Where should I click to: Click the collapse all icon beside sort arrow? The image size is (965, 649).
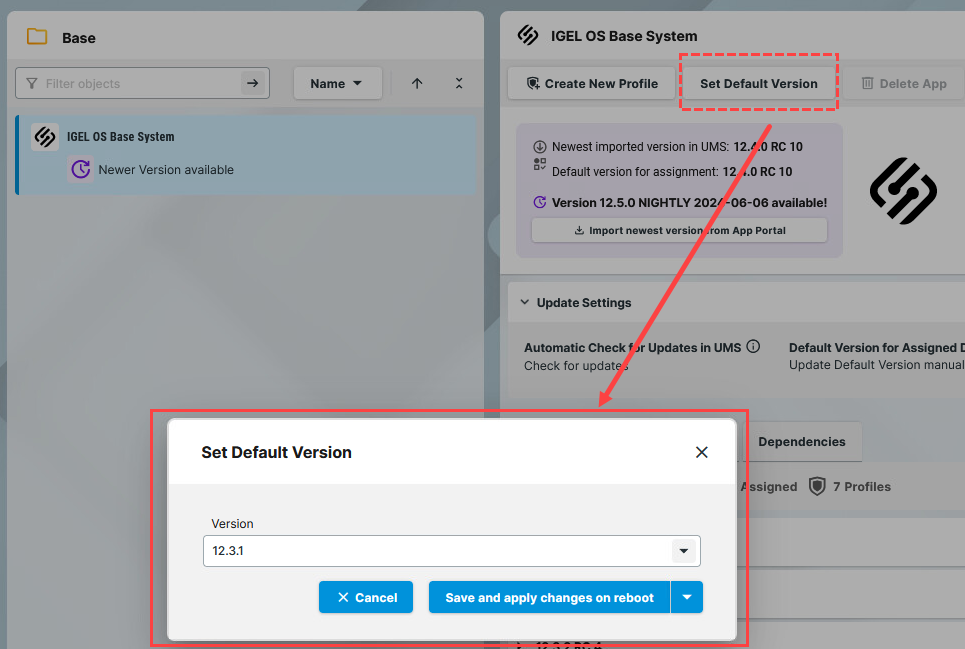coord(459,84)
